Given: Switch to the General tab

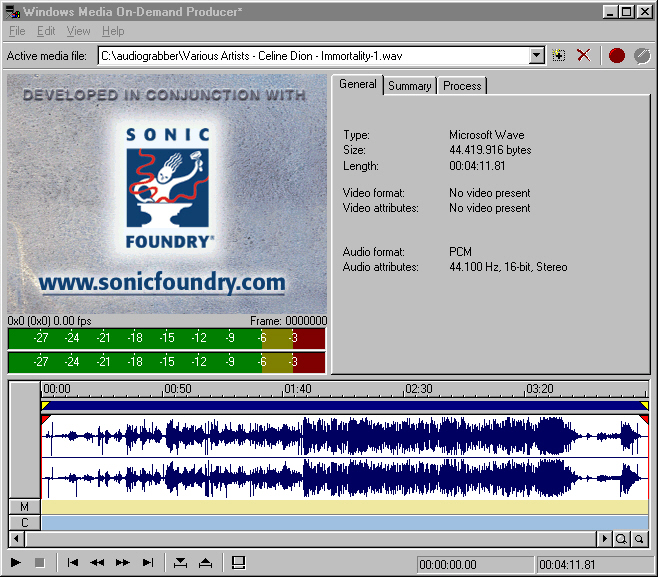Looking at the screenshot, I should click(x=358, y=84).
